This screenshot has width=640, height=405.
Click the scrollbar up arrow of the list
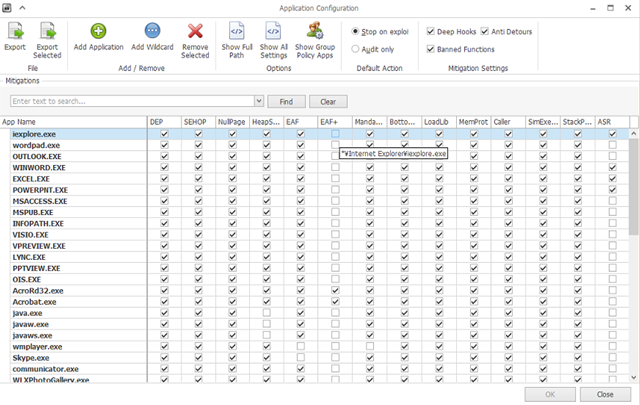(633, 134)
